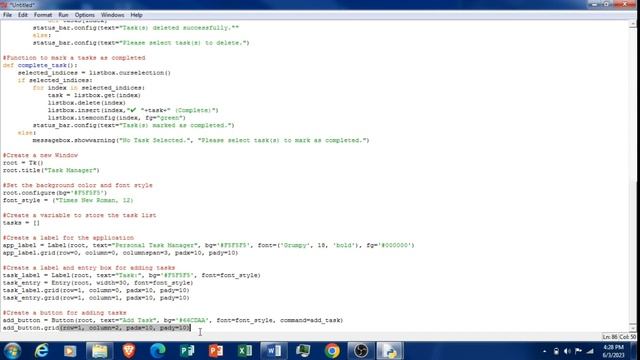The width and height of the screenshot is (640, 360).
Task: Click scrollbar down arrow in editor
Action: (x=633, y=327)
